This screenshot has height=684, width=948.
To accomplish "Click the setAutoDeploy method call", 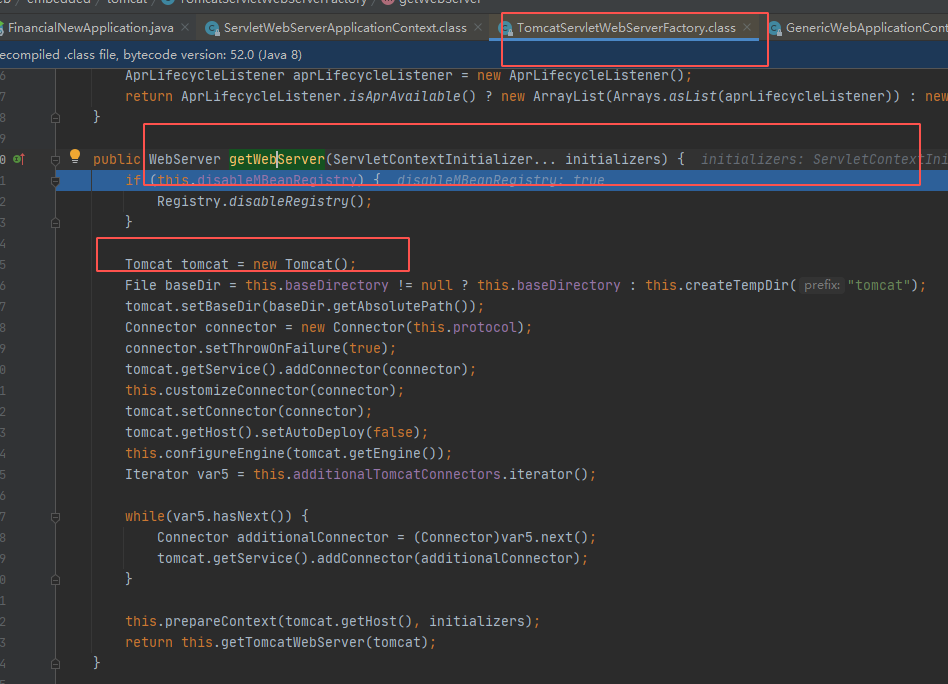I will [313, 432].
